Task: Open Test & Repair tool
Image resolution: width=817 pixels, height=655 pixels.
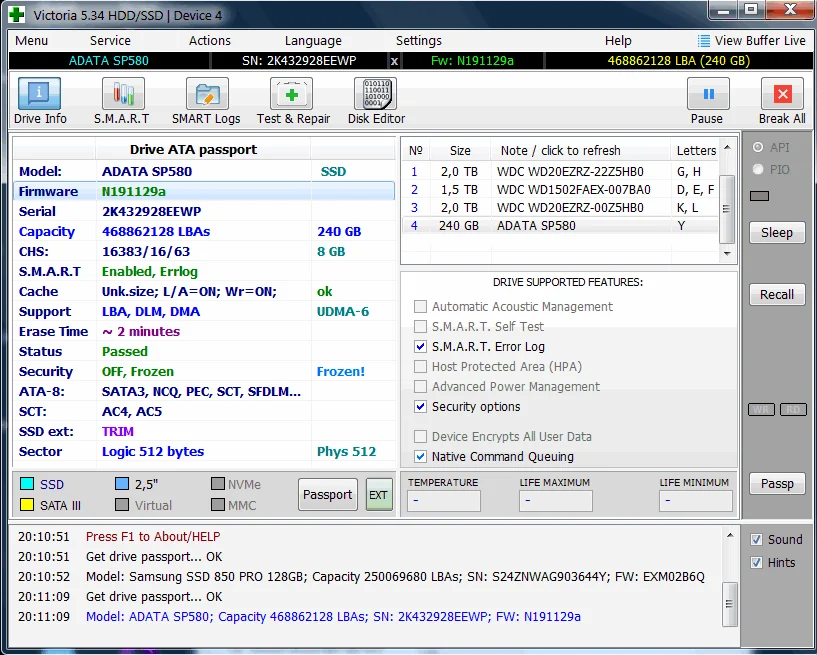Action: [x=291, y=94]
